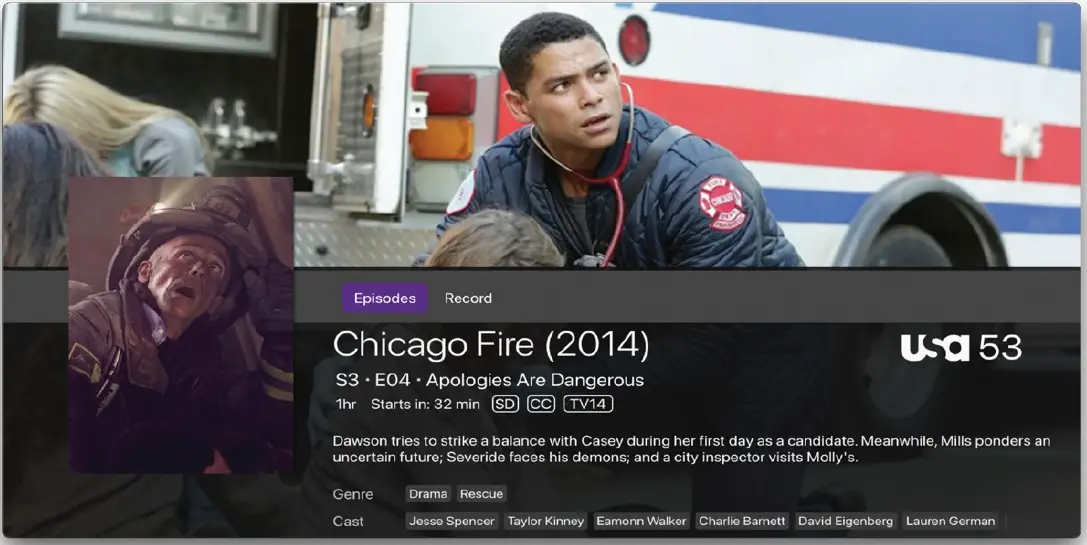Open cast member Lauren German
The width and height of the screenshot is (1087, 545).
point(950,521)
